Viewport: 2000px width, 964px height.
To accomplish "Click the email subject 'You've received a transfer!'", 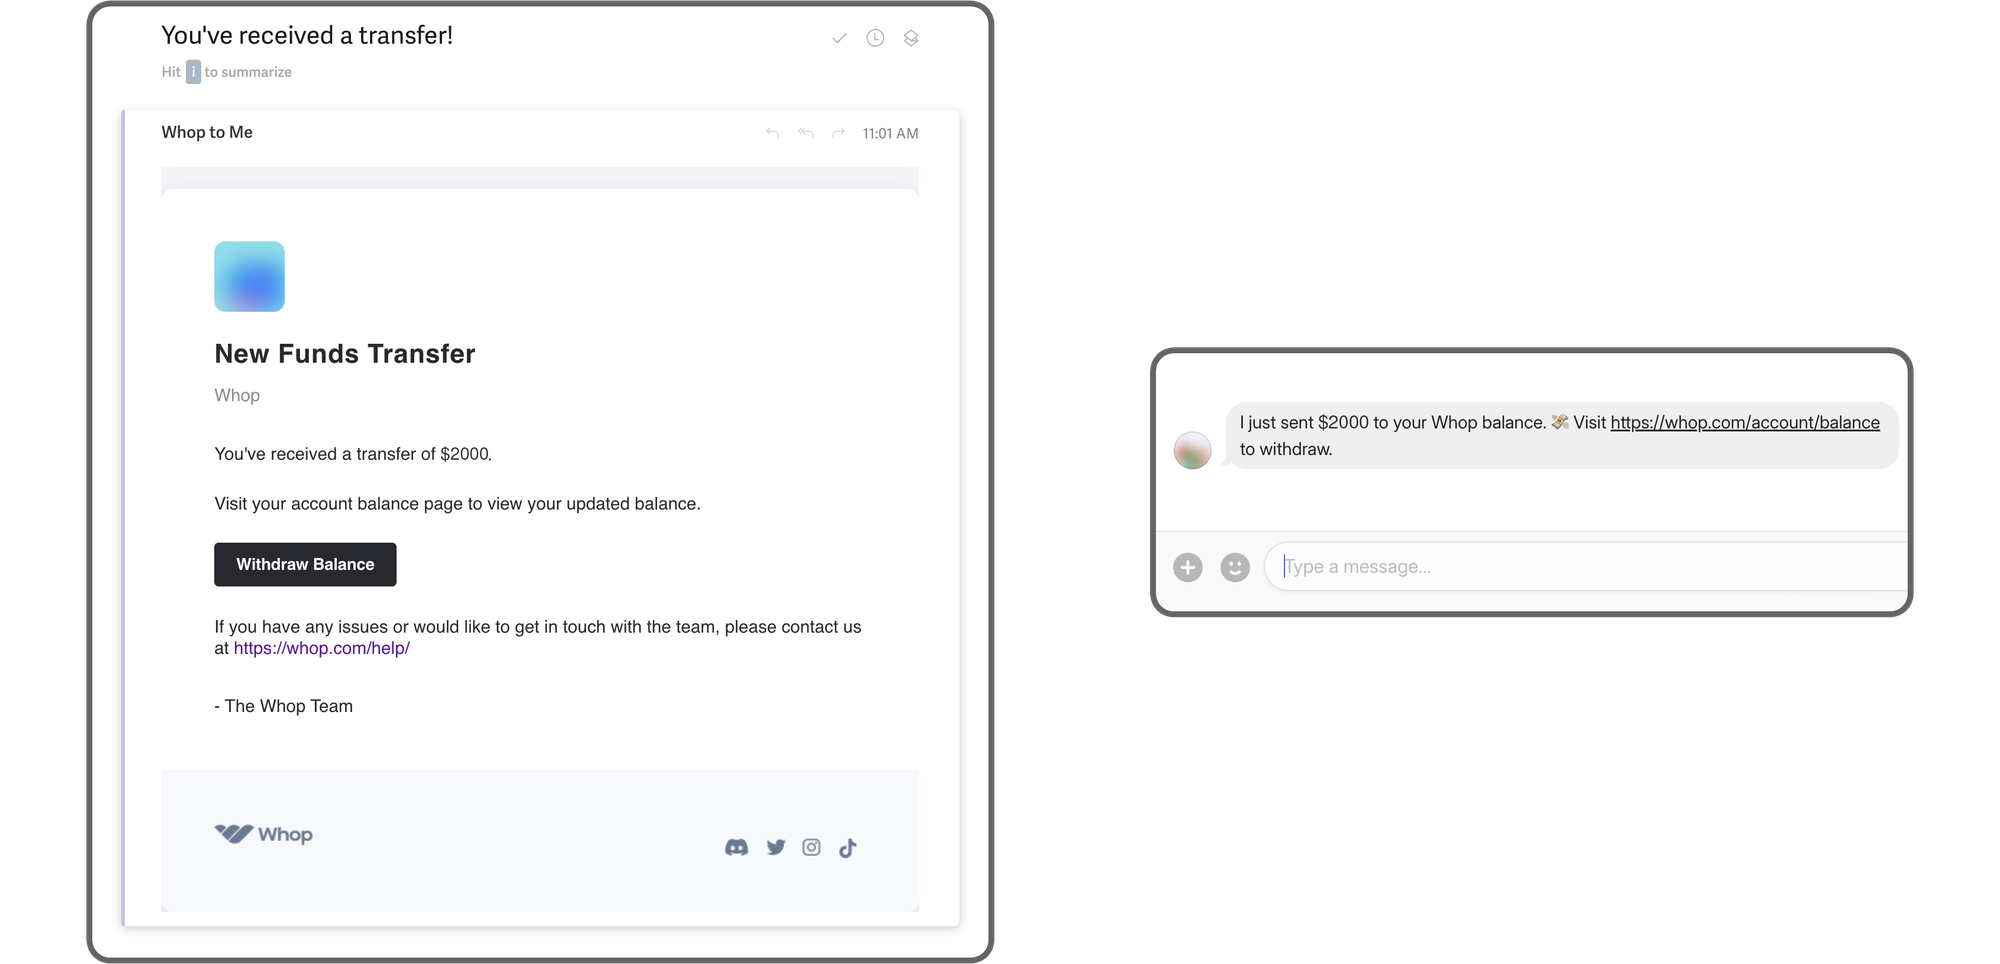I will [307, 36].
